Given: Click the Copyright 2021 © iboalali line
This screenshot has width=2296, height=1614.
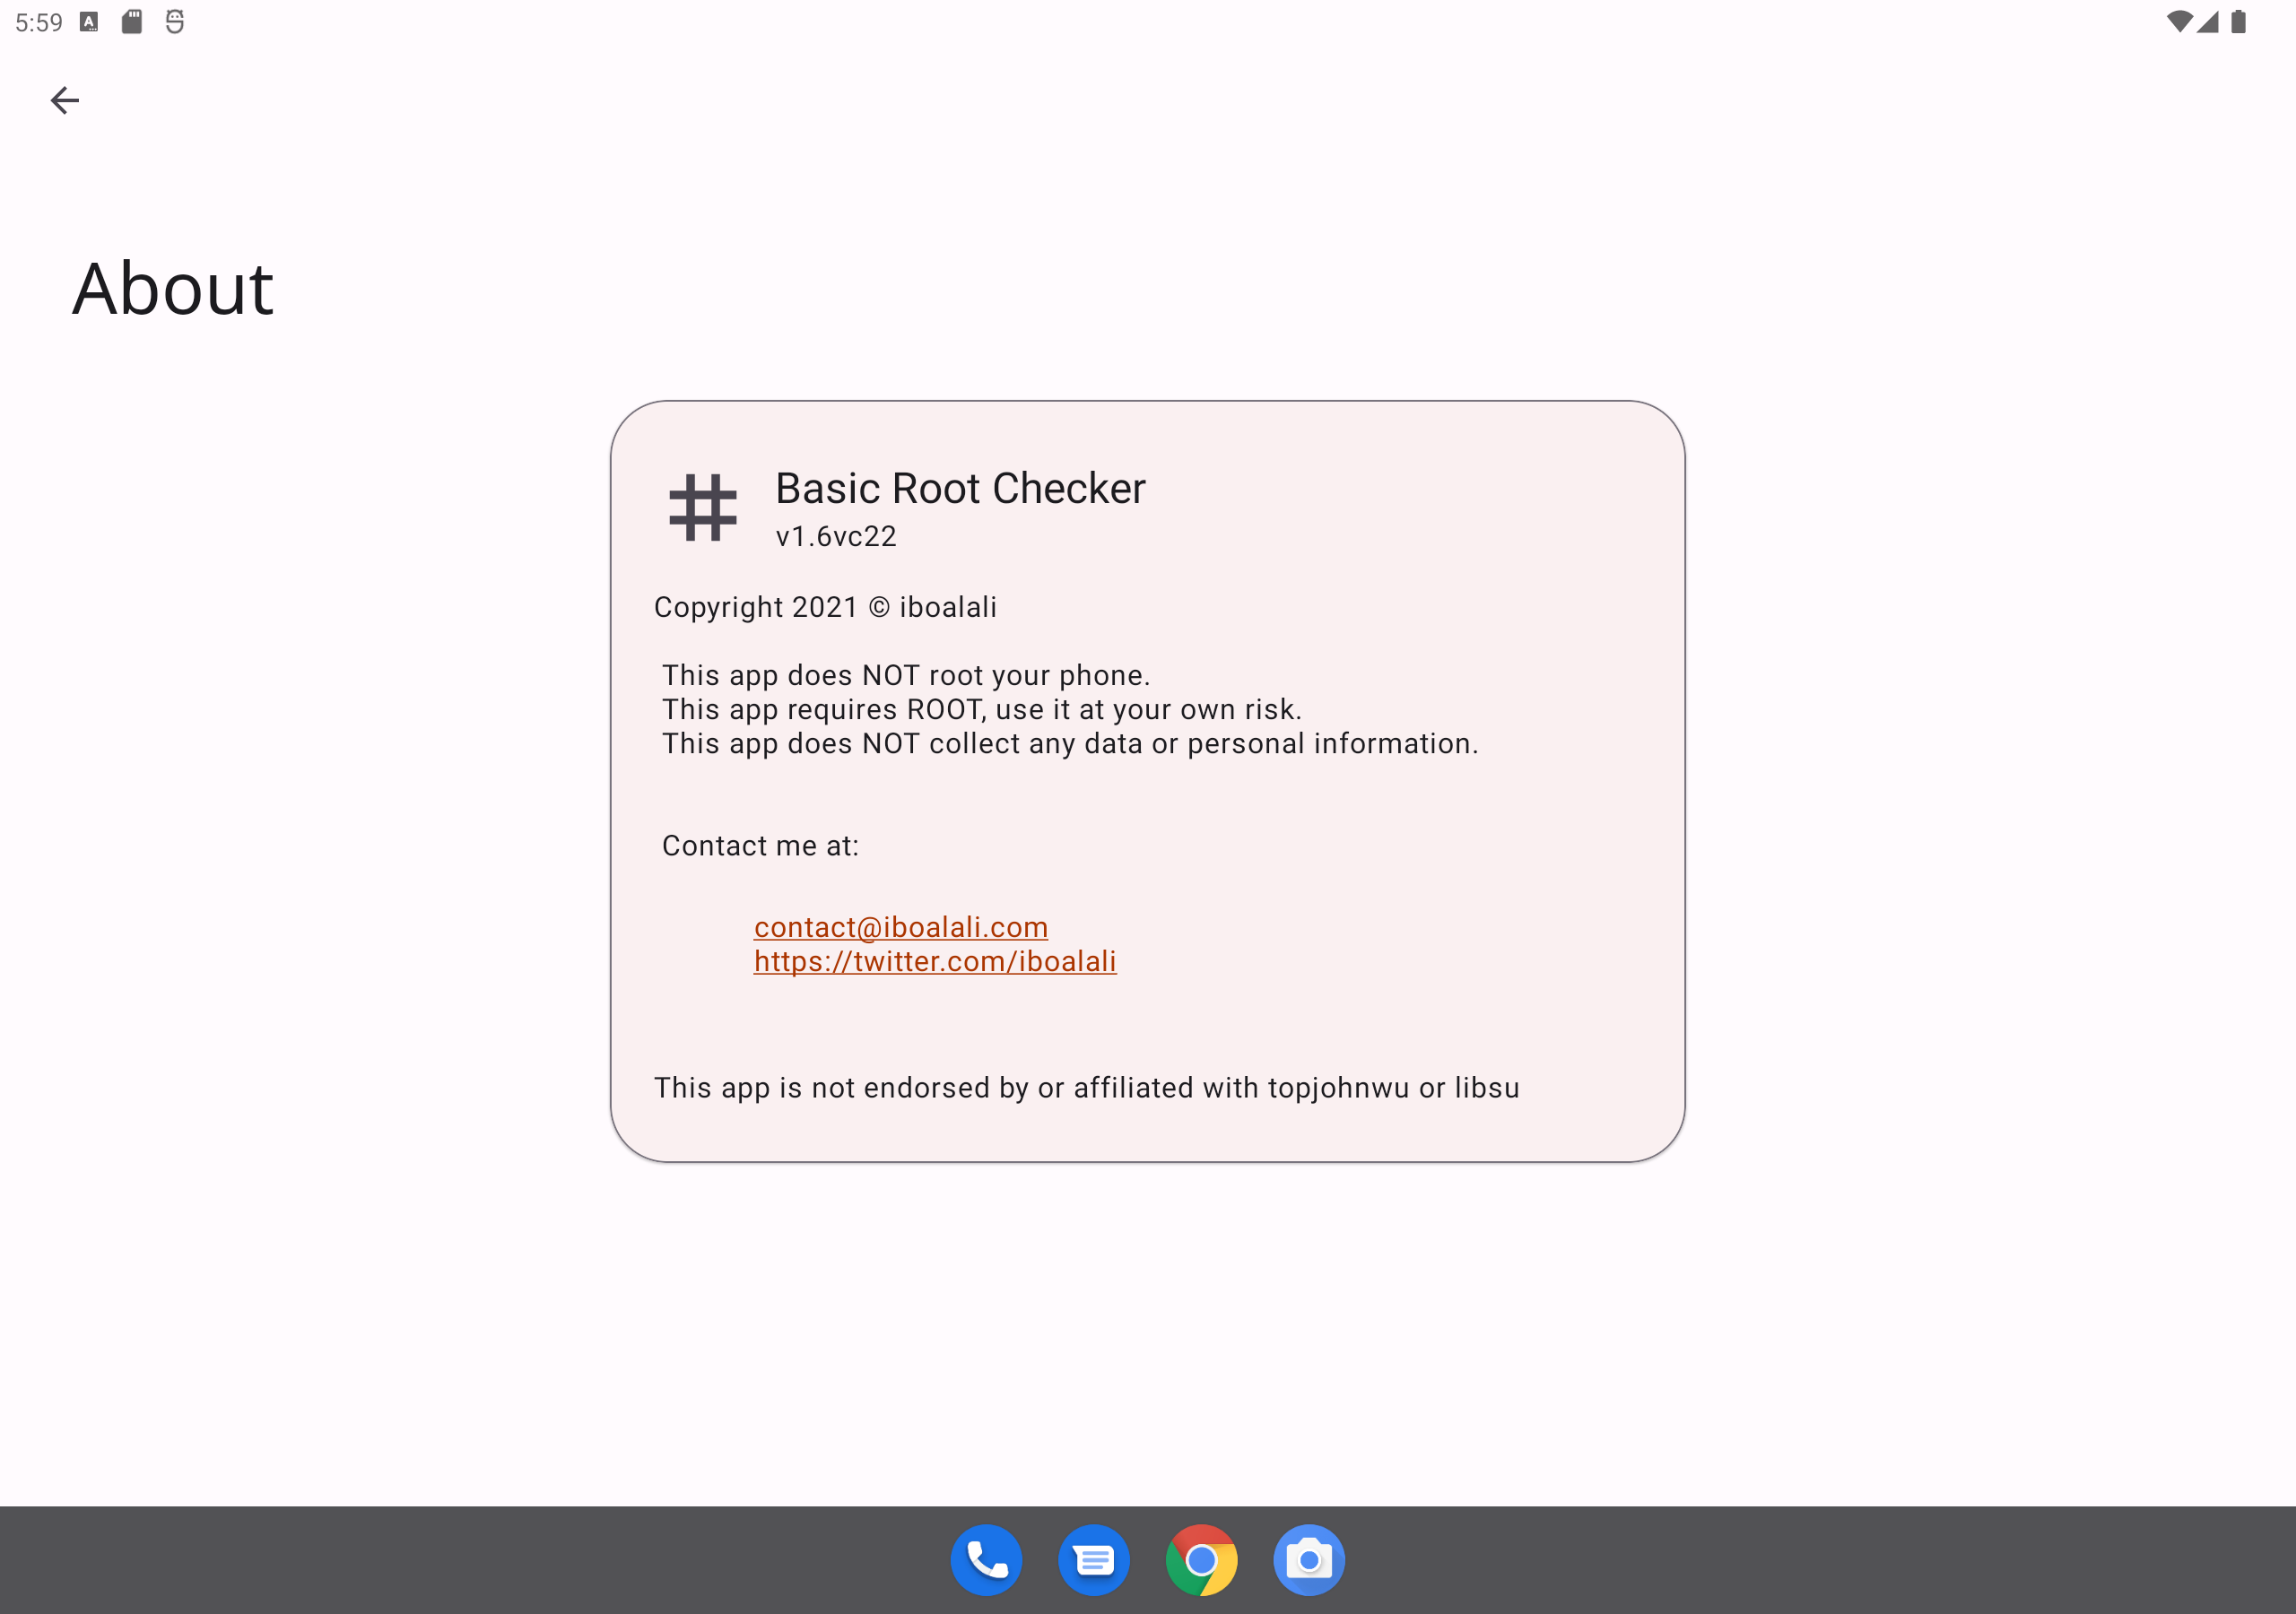Looking at the screenshot, I should coord(825,607).
